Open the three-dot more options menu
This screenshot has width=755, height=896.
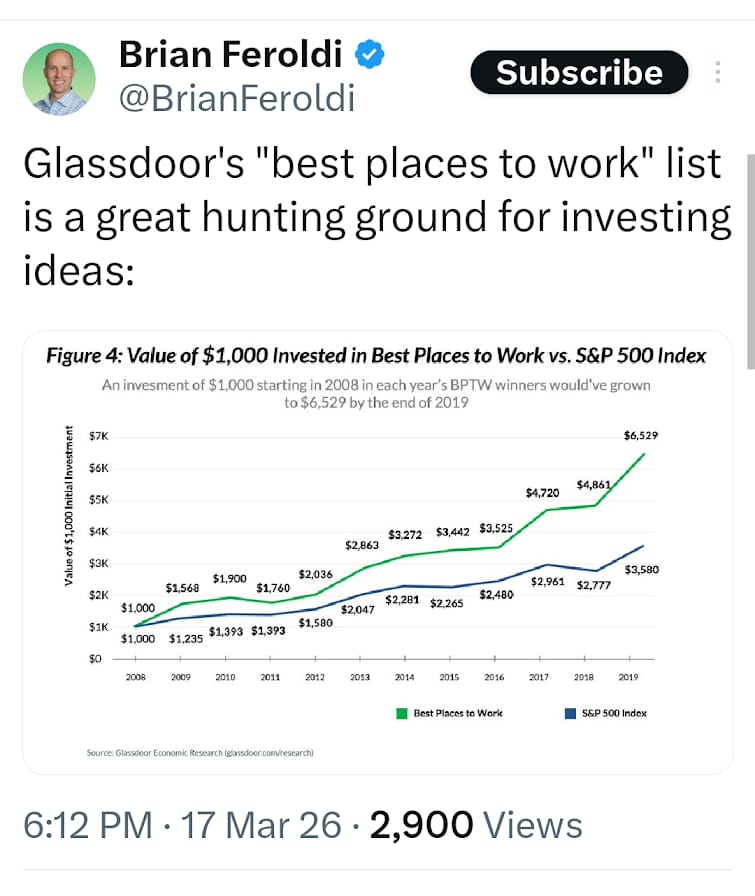pos(717,73)
